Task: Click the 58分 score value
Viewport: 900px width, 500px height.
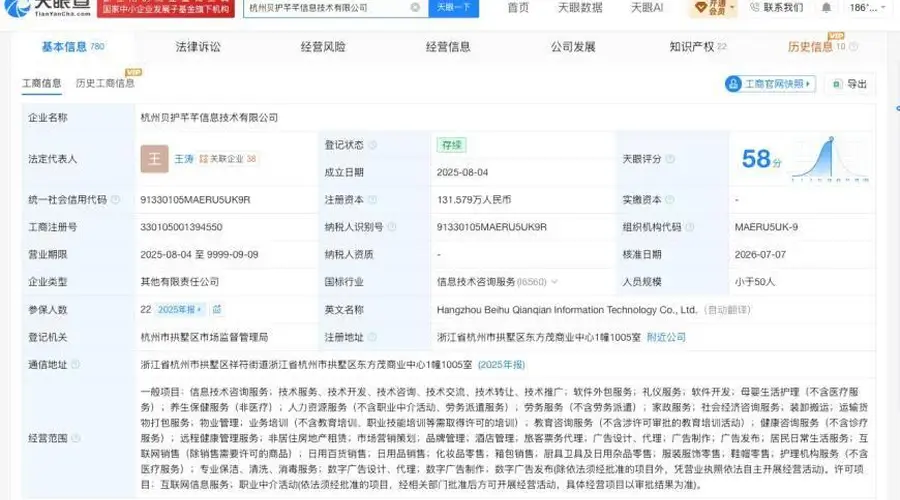Action: coord(761,159)
